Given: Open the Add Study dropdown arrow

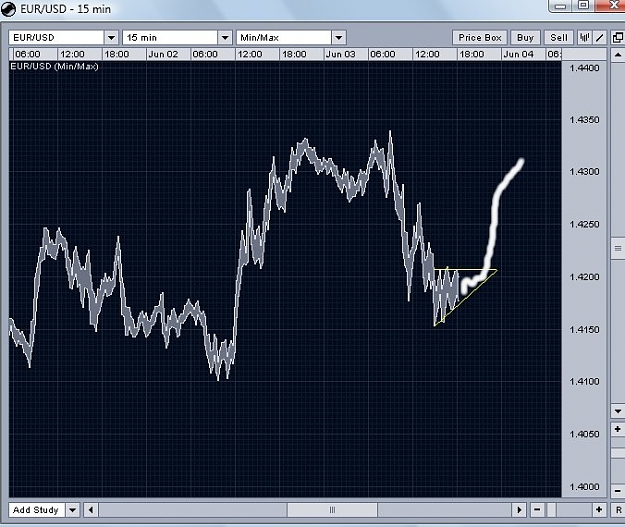Looking at the screenshot, I should point(73,510).
